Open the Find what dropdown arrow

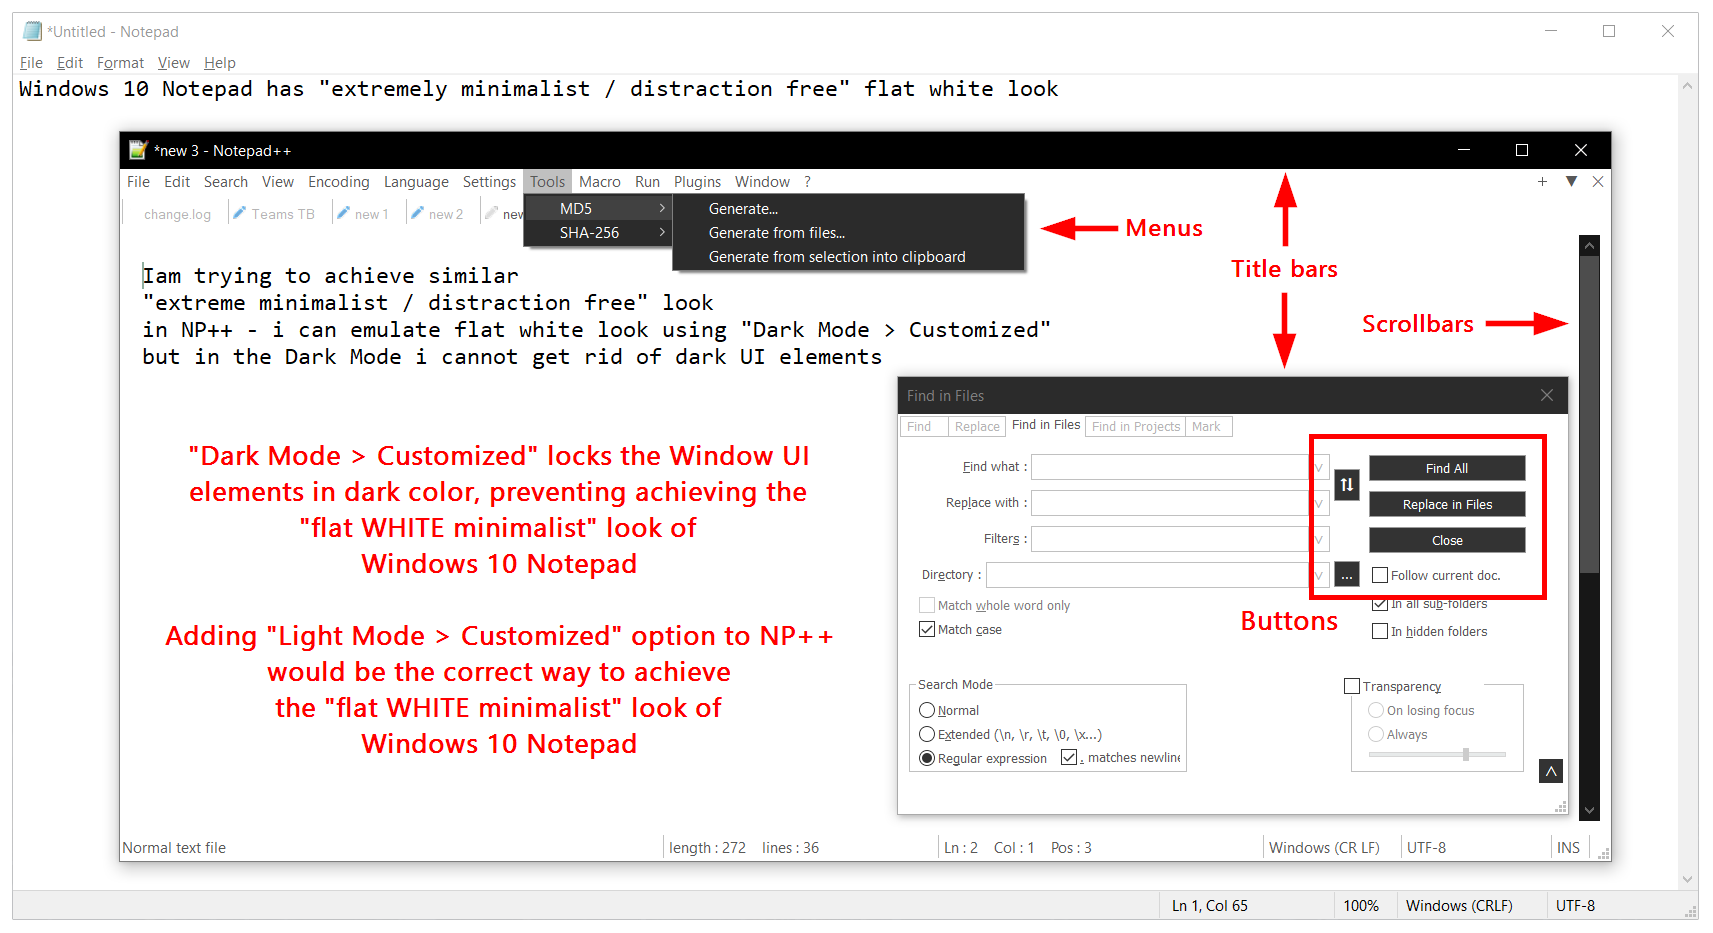click(1319, 467)
